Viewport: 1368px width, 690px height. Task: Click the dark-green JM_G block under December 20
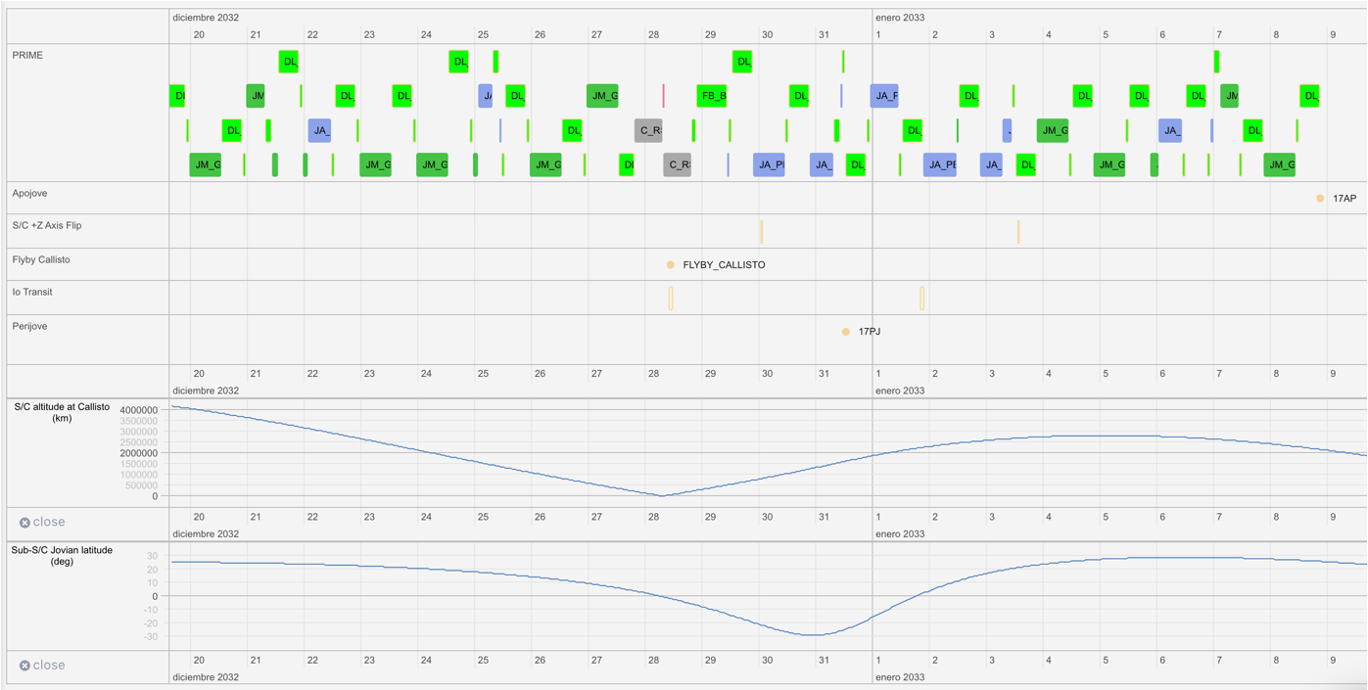204,165
